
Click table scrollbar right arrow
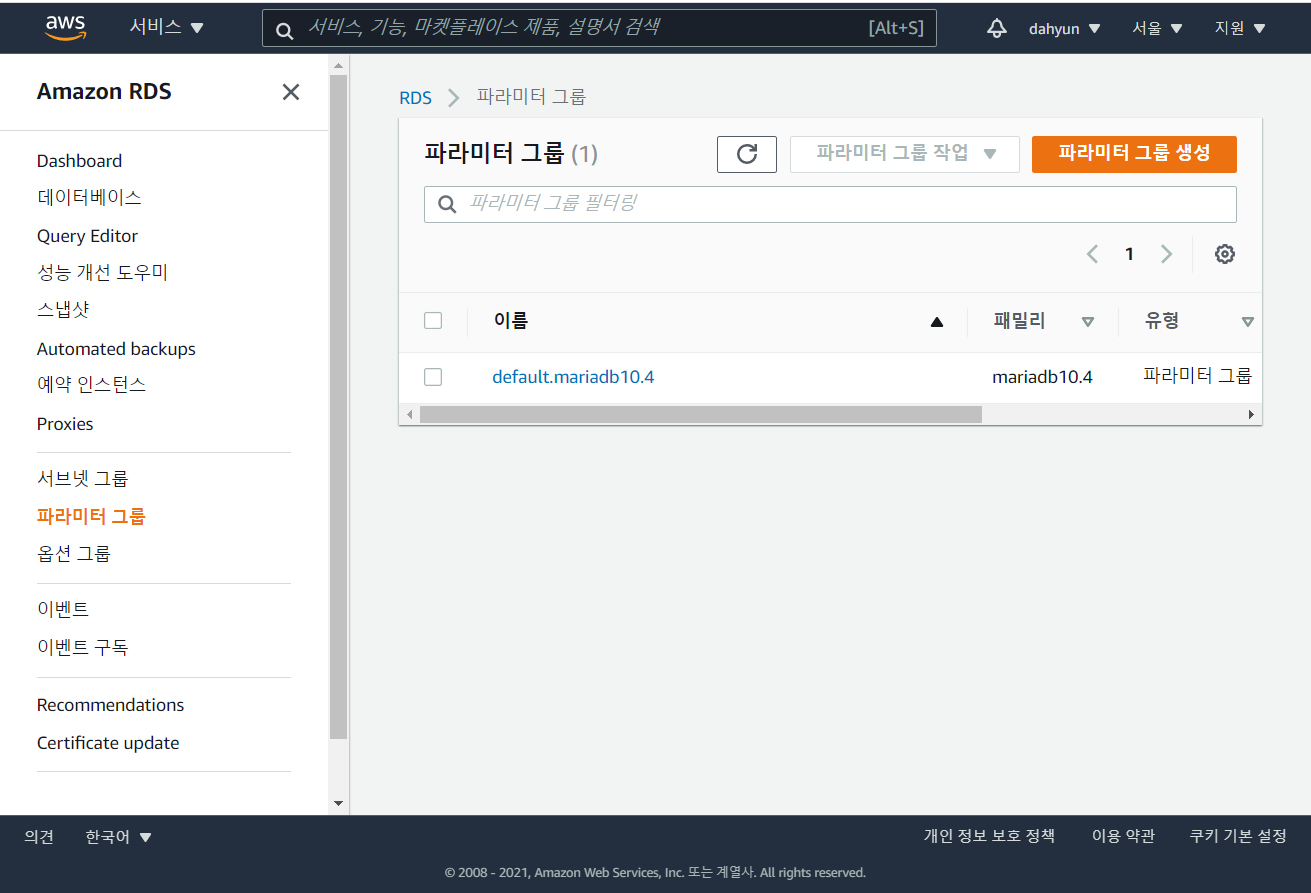click(x=1251, y=414)
